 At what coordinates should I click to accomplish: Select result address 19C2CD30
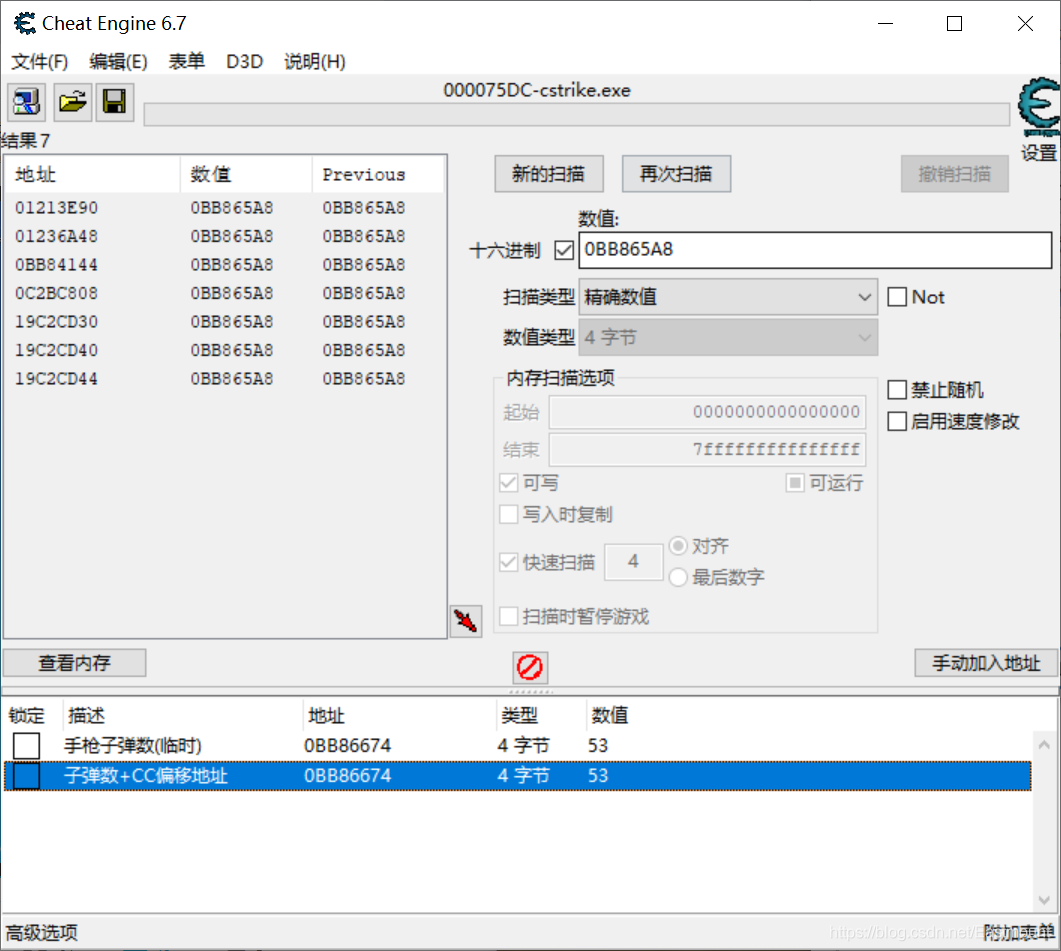click(57, 322)
